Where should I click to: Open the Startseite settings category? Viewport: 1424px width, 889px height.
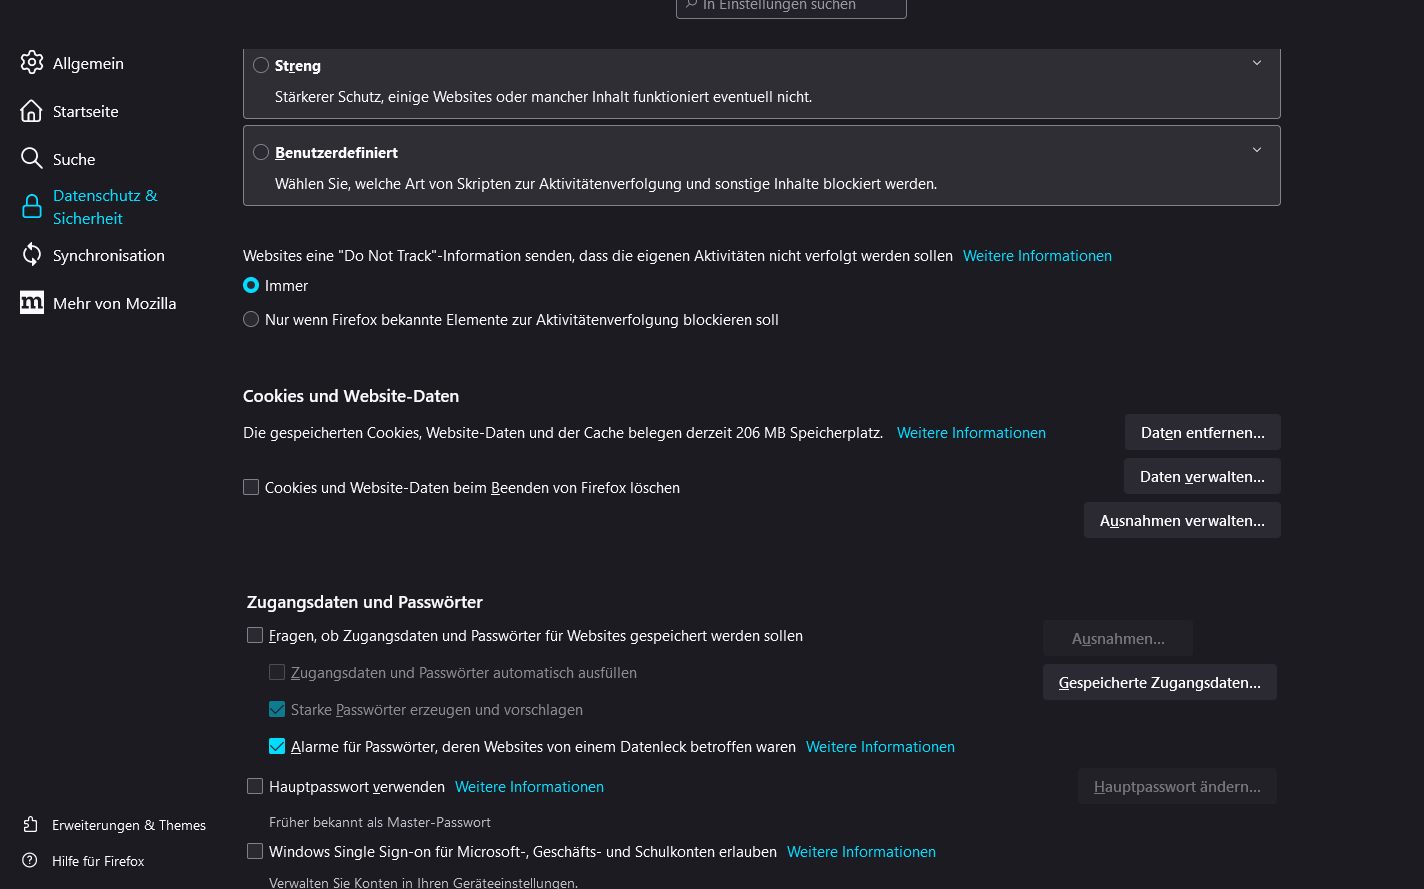pyautogui.click(x=85, y=111)
